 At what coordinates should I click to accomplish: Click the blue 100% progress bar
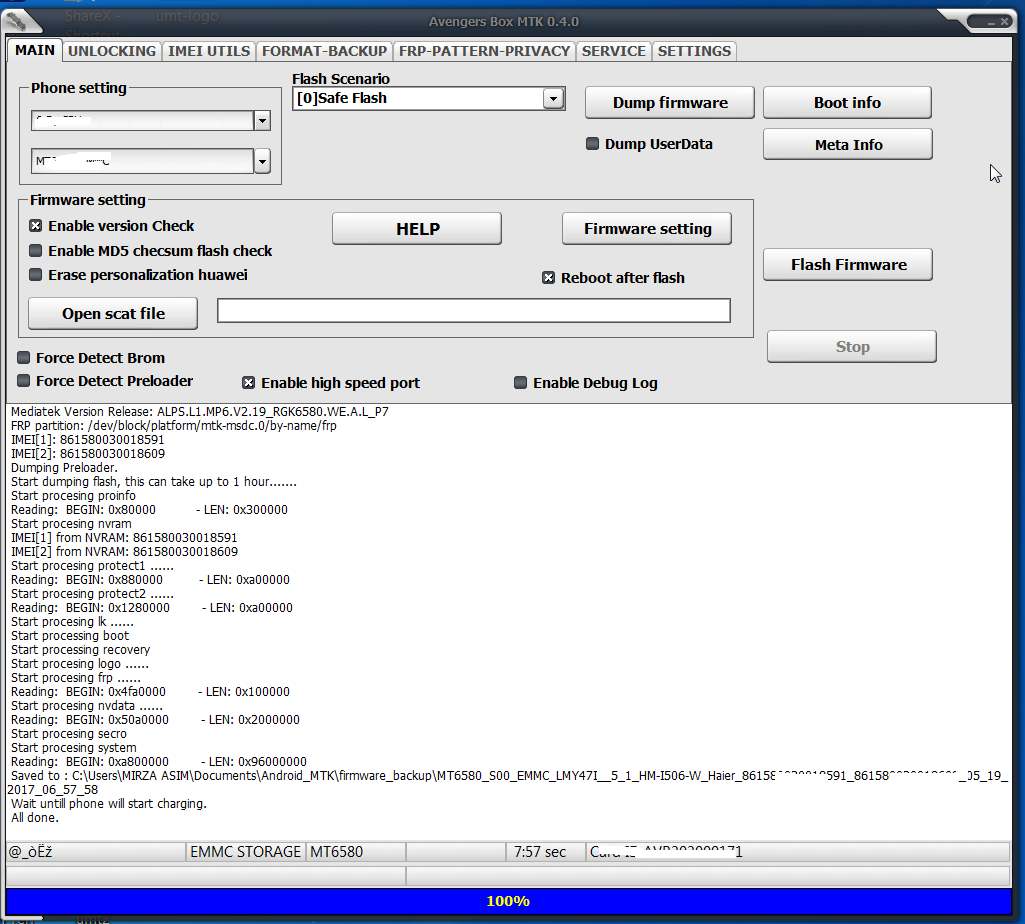[509, 901]
